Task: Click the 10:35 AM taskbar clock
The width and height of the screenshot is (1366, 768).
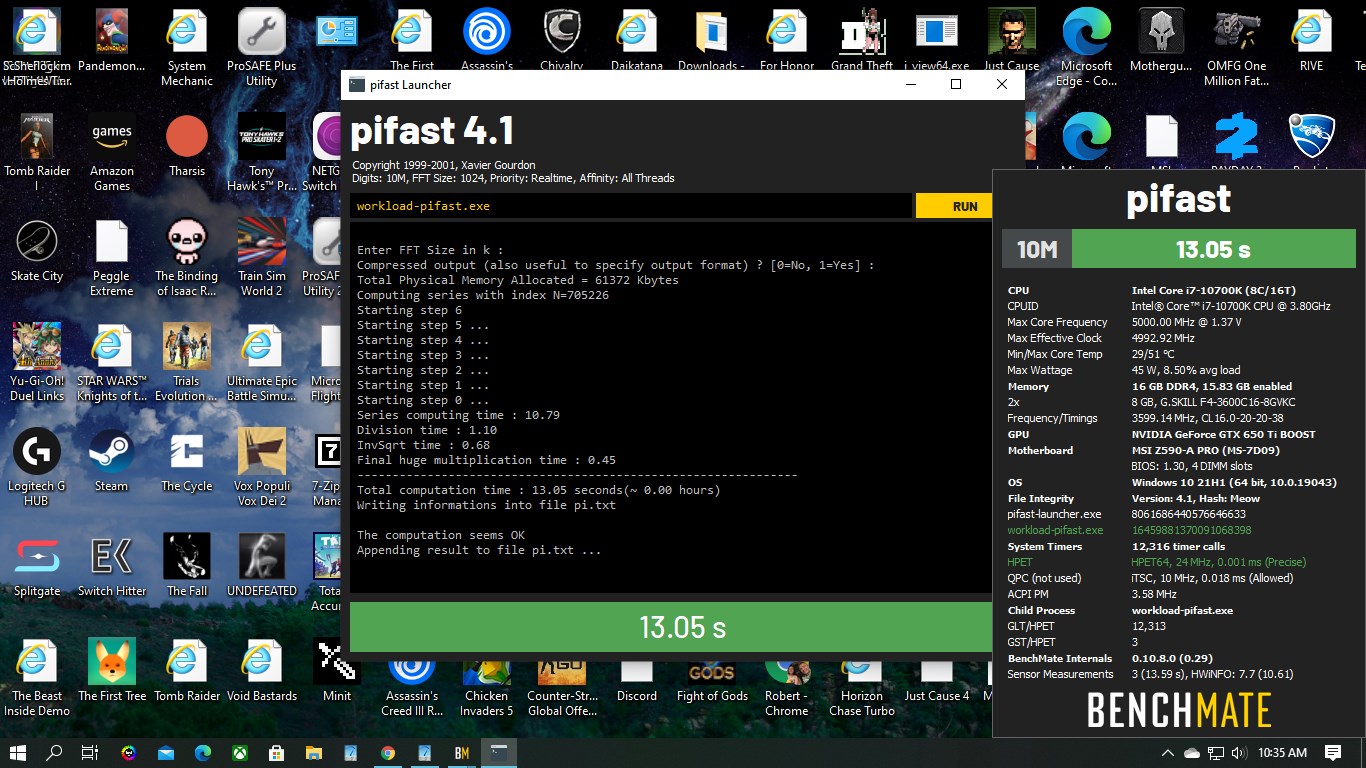Action: [x=1283, y=752]
